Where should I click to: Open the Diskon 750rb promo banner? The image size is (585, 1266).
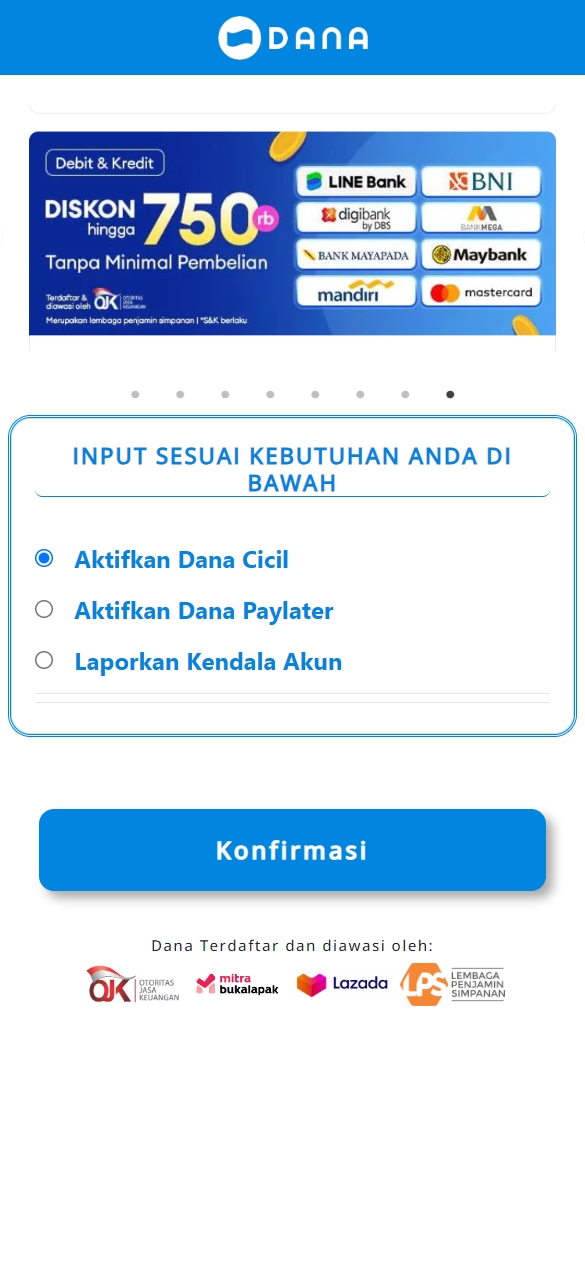point(292,233)
